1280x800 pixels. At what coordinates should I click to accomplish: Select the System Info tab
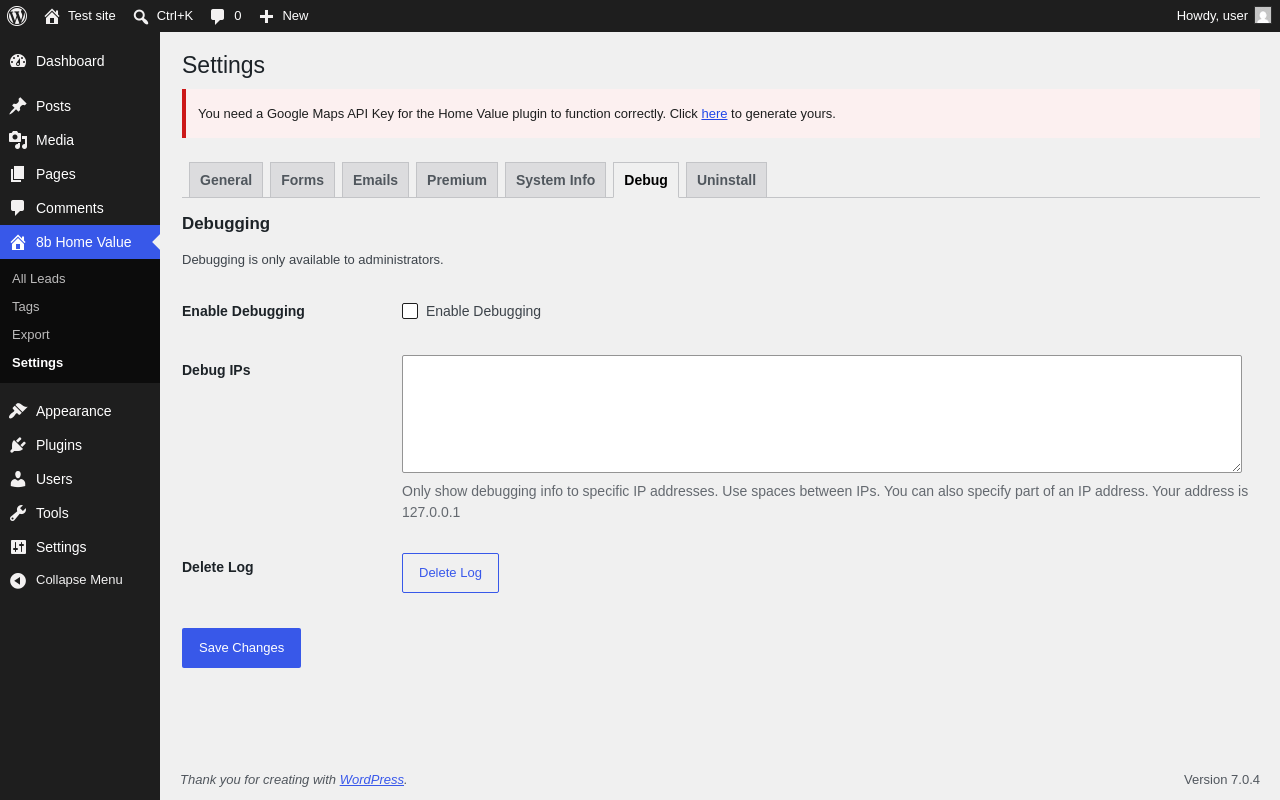tap(555, 180)
